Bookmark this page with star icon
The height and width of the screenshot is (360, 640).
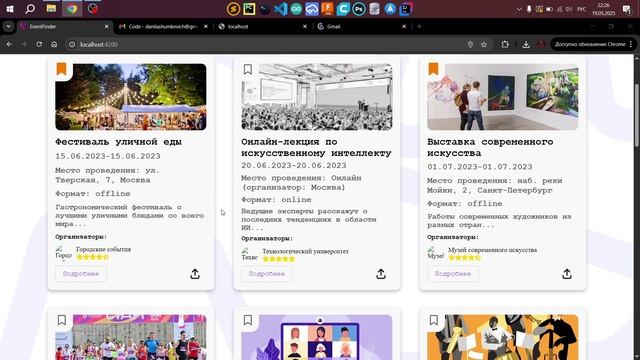484,44
